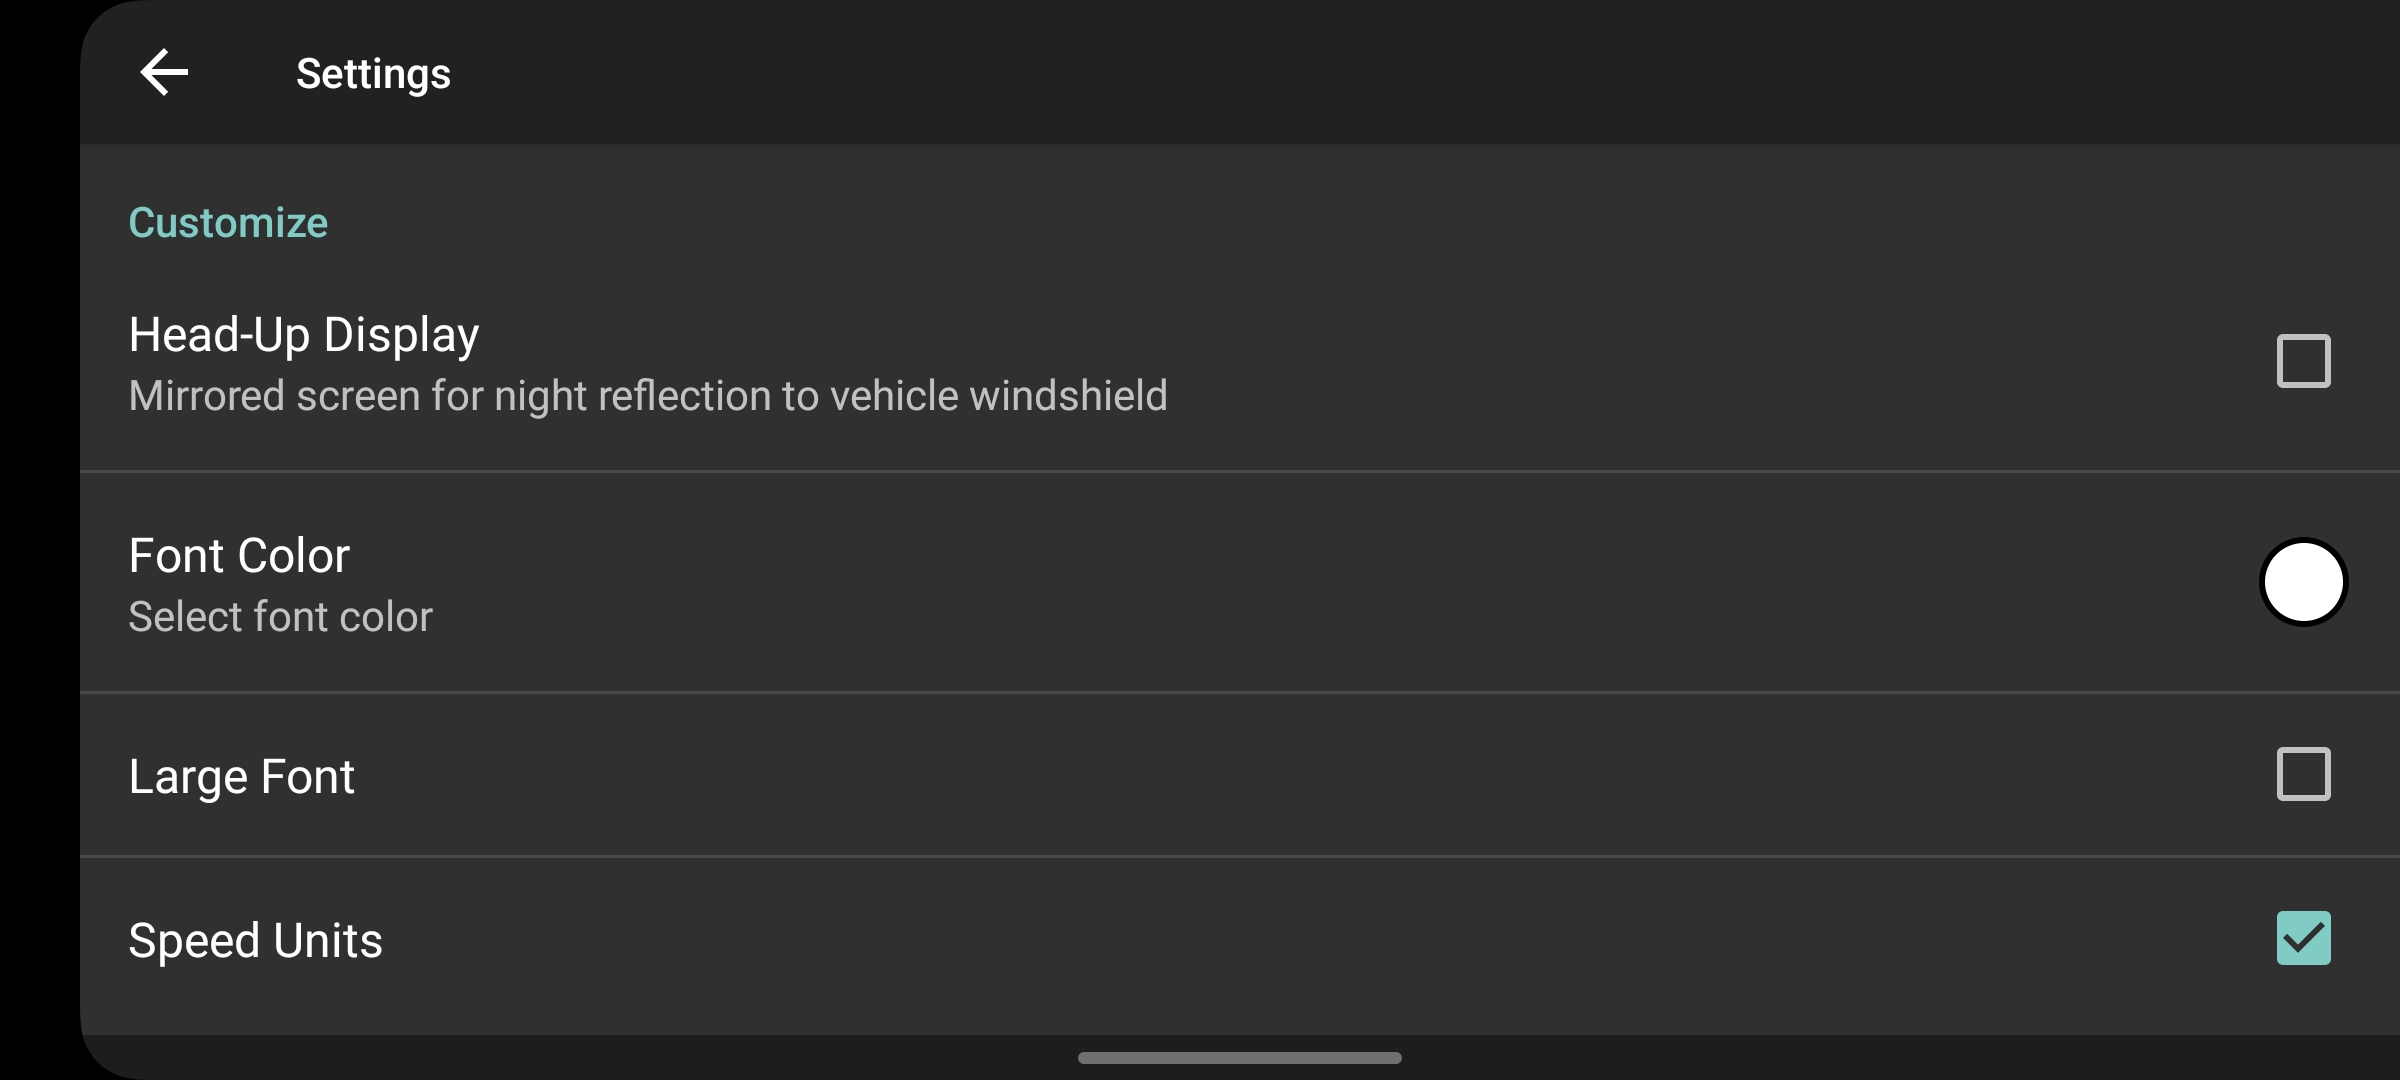Select the Customize section heading
This screenshot has height=1080, width=2400.
pyautogui.click(x=228, y=223)
